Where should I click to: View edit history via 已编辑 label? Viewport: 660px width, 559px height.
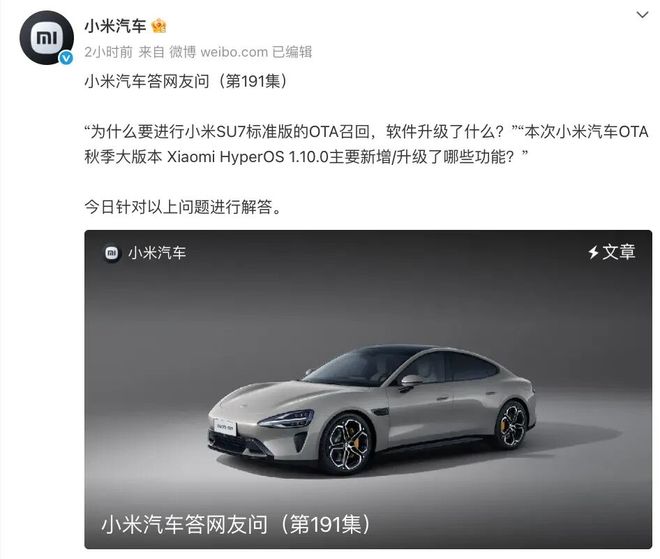(x=292, y=52)
